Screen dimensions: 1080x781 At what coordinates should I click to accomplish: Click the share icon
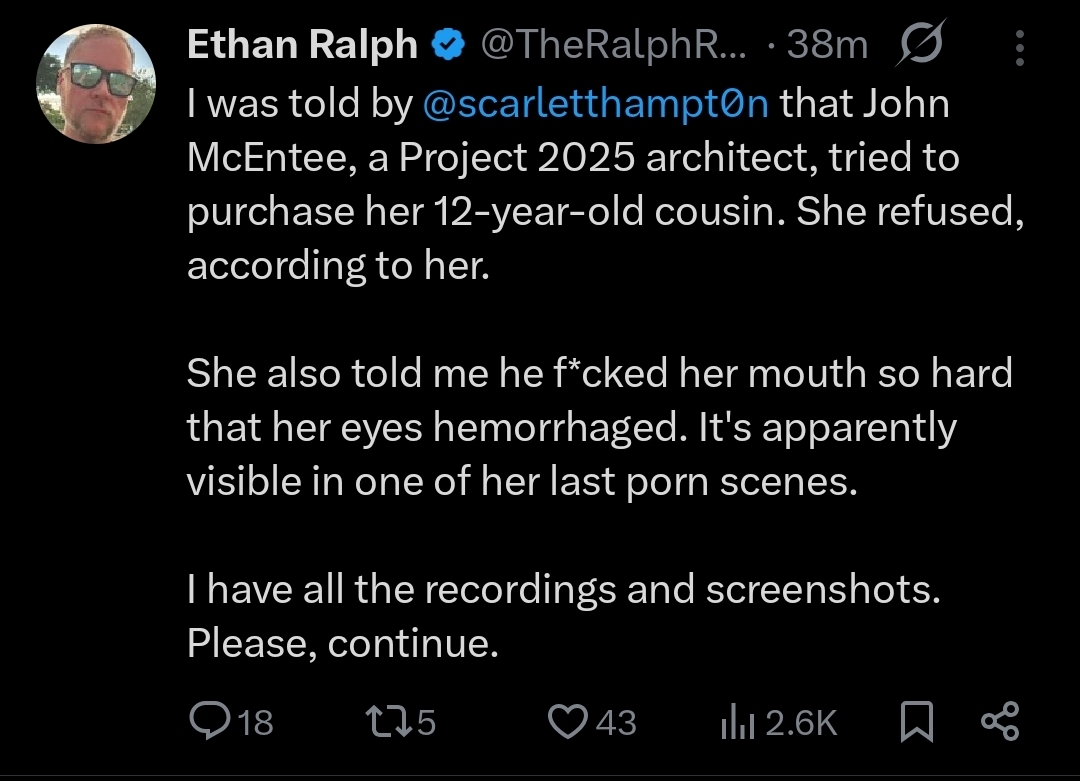(1000, 721)
